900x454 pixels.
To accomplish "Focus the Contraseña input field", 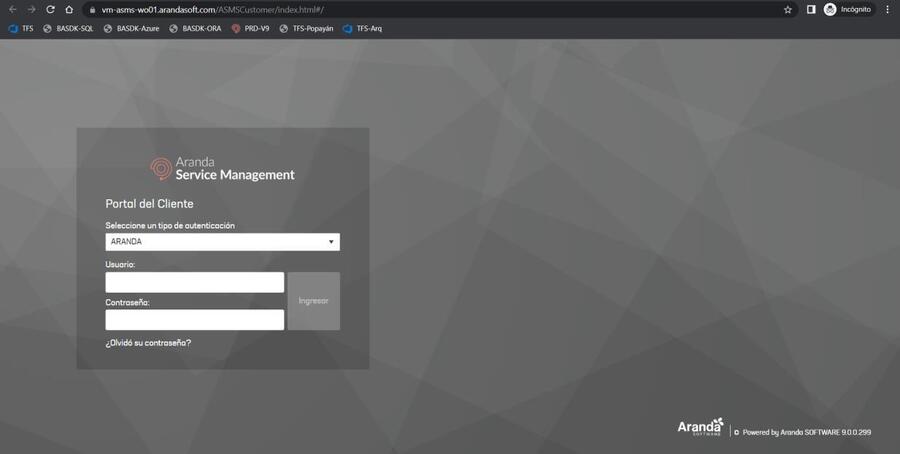I will [195, 320].
